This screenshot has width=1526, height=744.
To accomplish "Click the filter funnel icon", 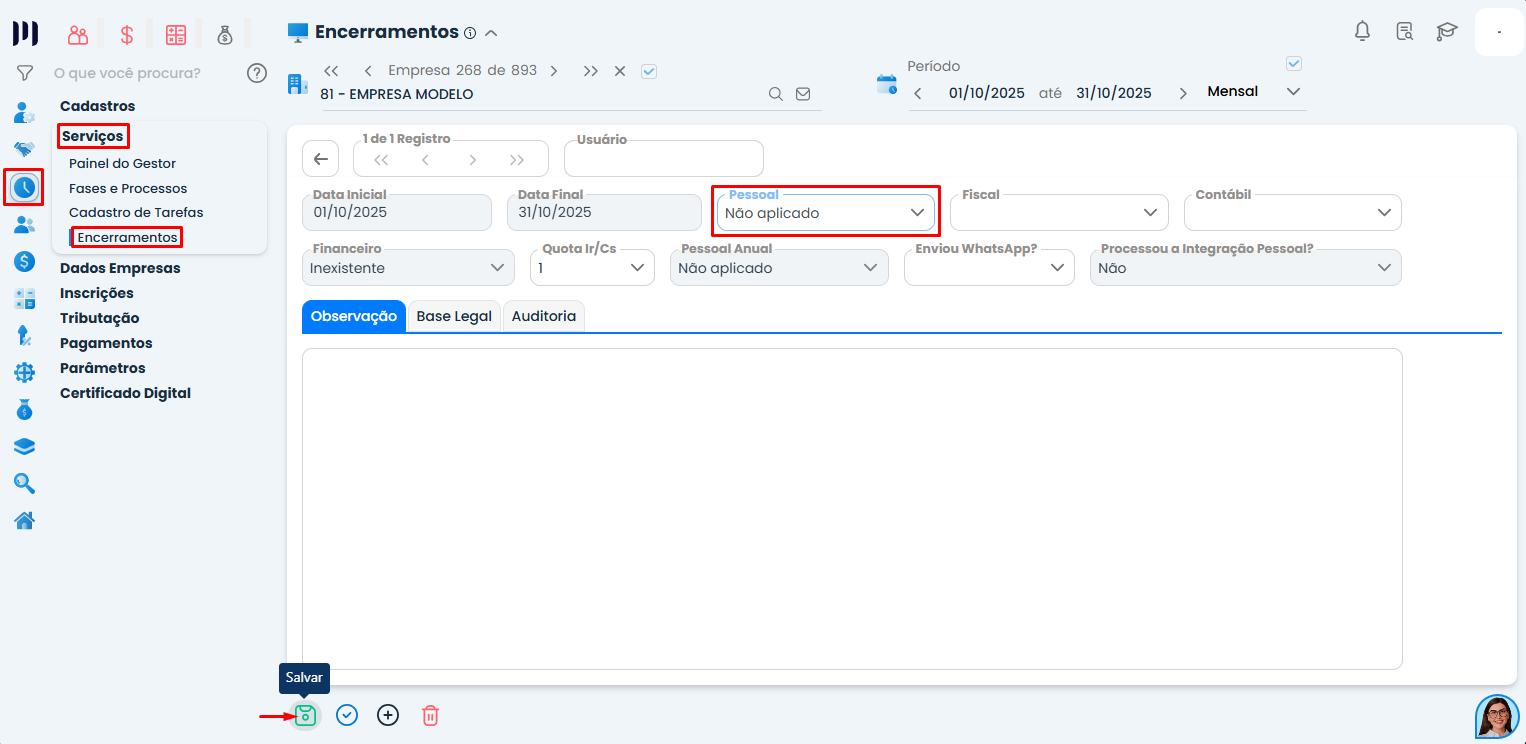I will click(x=25, y=73).
